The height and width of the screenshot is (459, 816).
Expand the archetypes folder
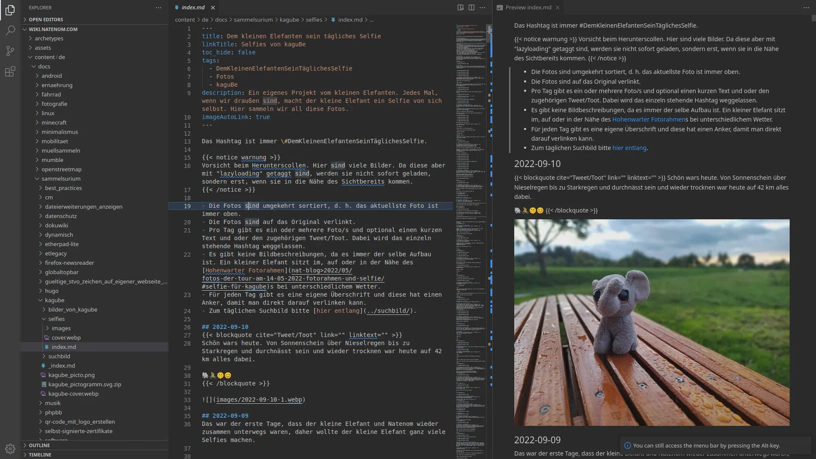[49, 39]
